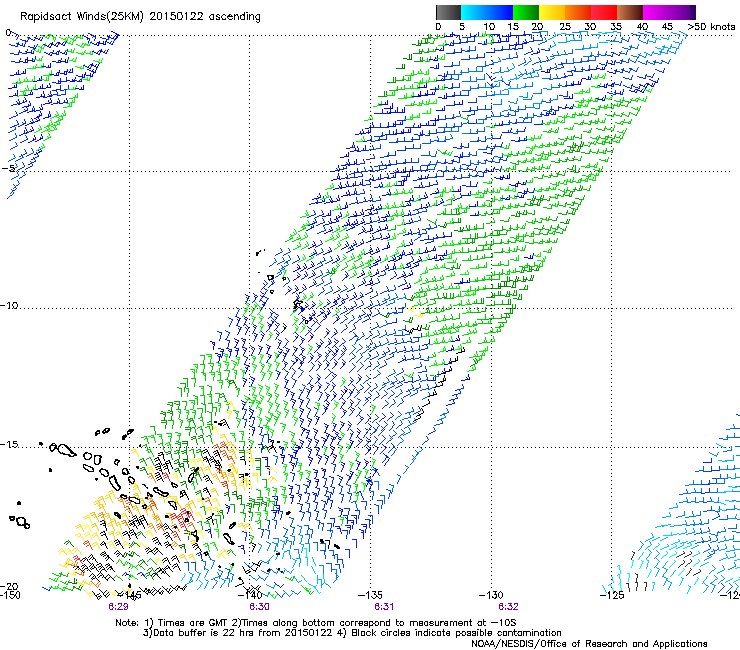Viewport: 740px width, 650px height.
Task: Click the '-15' latitude axis label
Action: pos(9,445)
